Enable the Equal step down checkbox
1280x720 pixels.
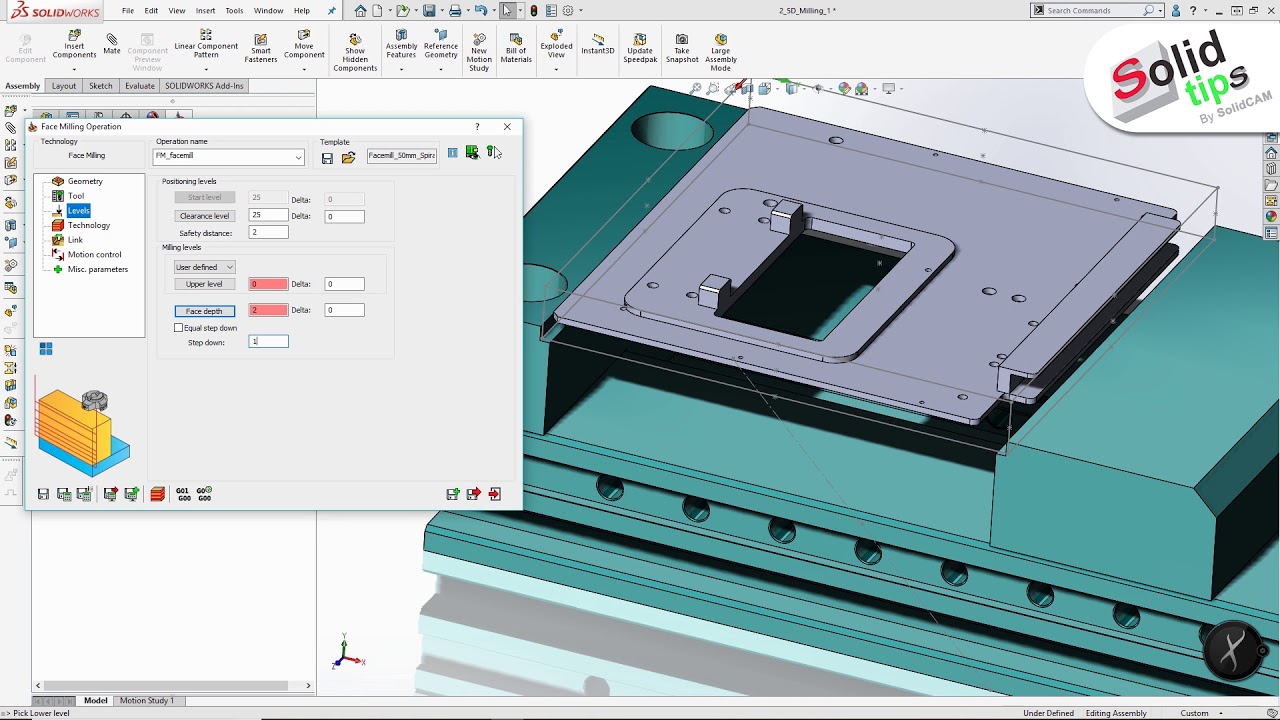tap(179, 328)
